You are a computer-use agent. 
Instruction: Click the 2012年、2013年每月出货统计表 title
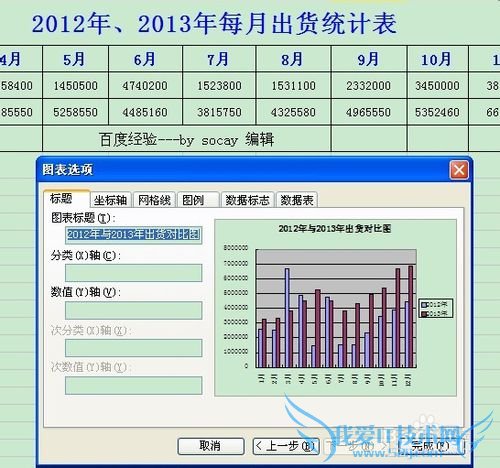click(214, 24)
